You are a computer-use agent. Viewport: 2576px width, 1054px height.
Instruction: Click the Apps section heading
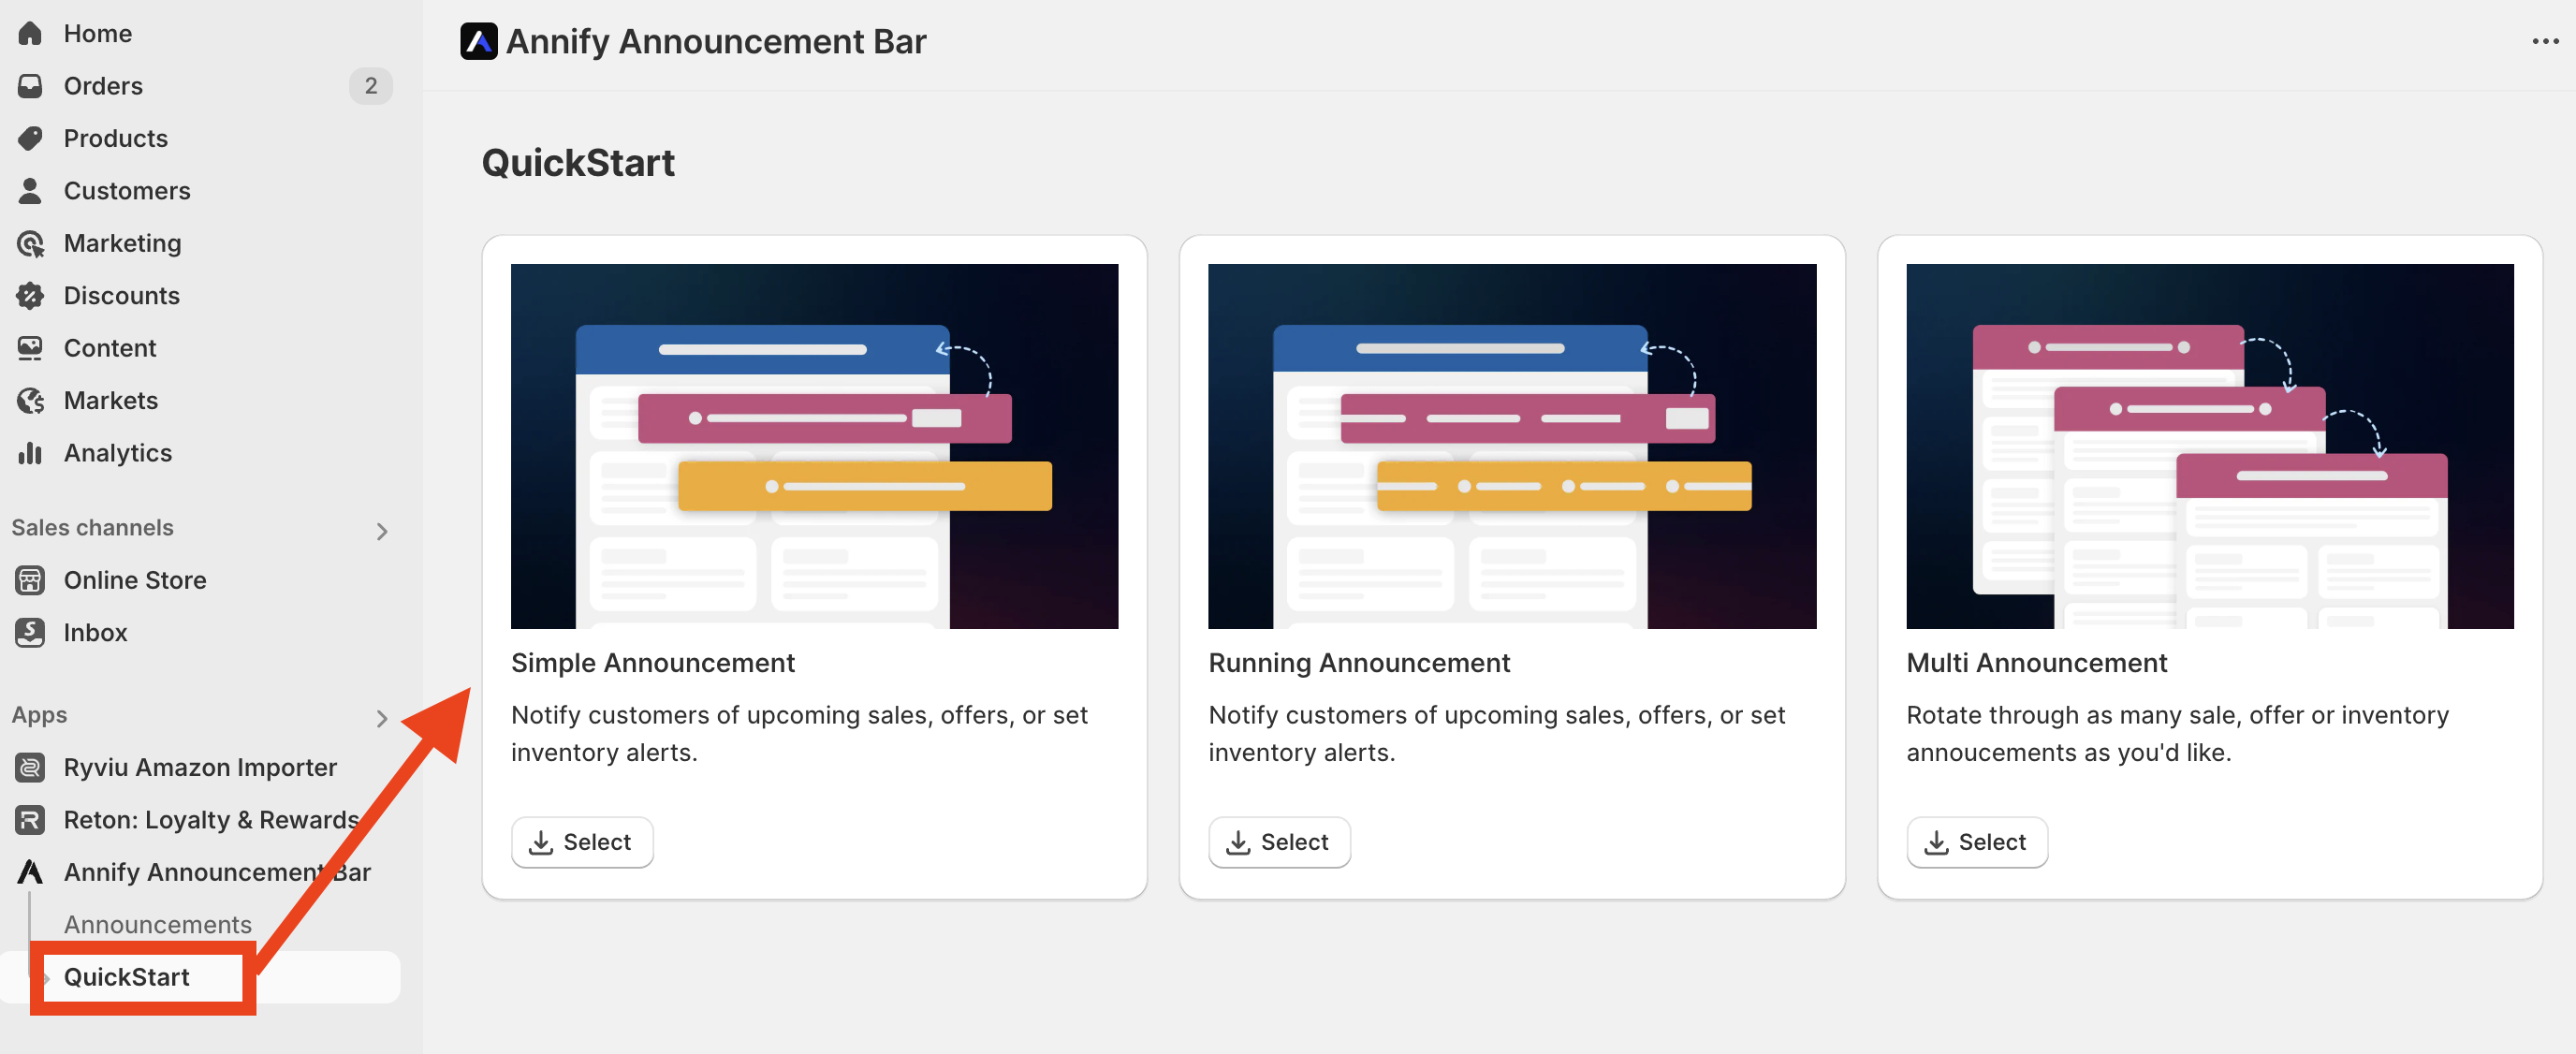[x=39, y=714]
